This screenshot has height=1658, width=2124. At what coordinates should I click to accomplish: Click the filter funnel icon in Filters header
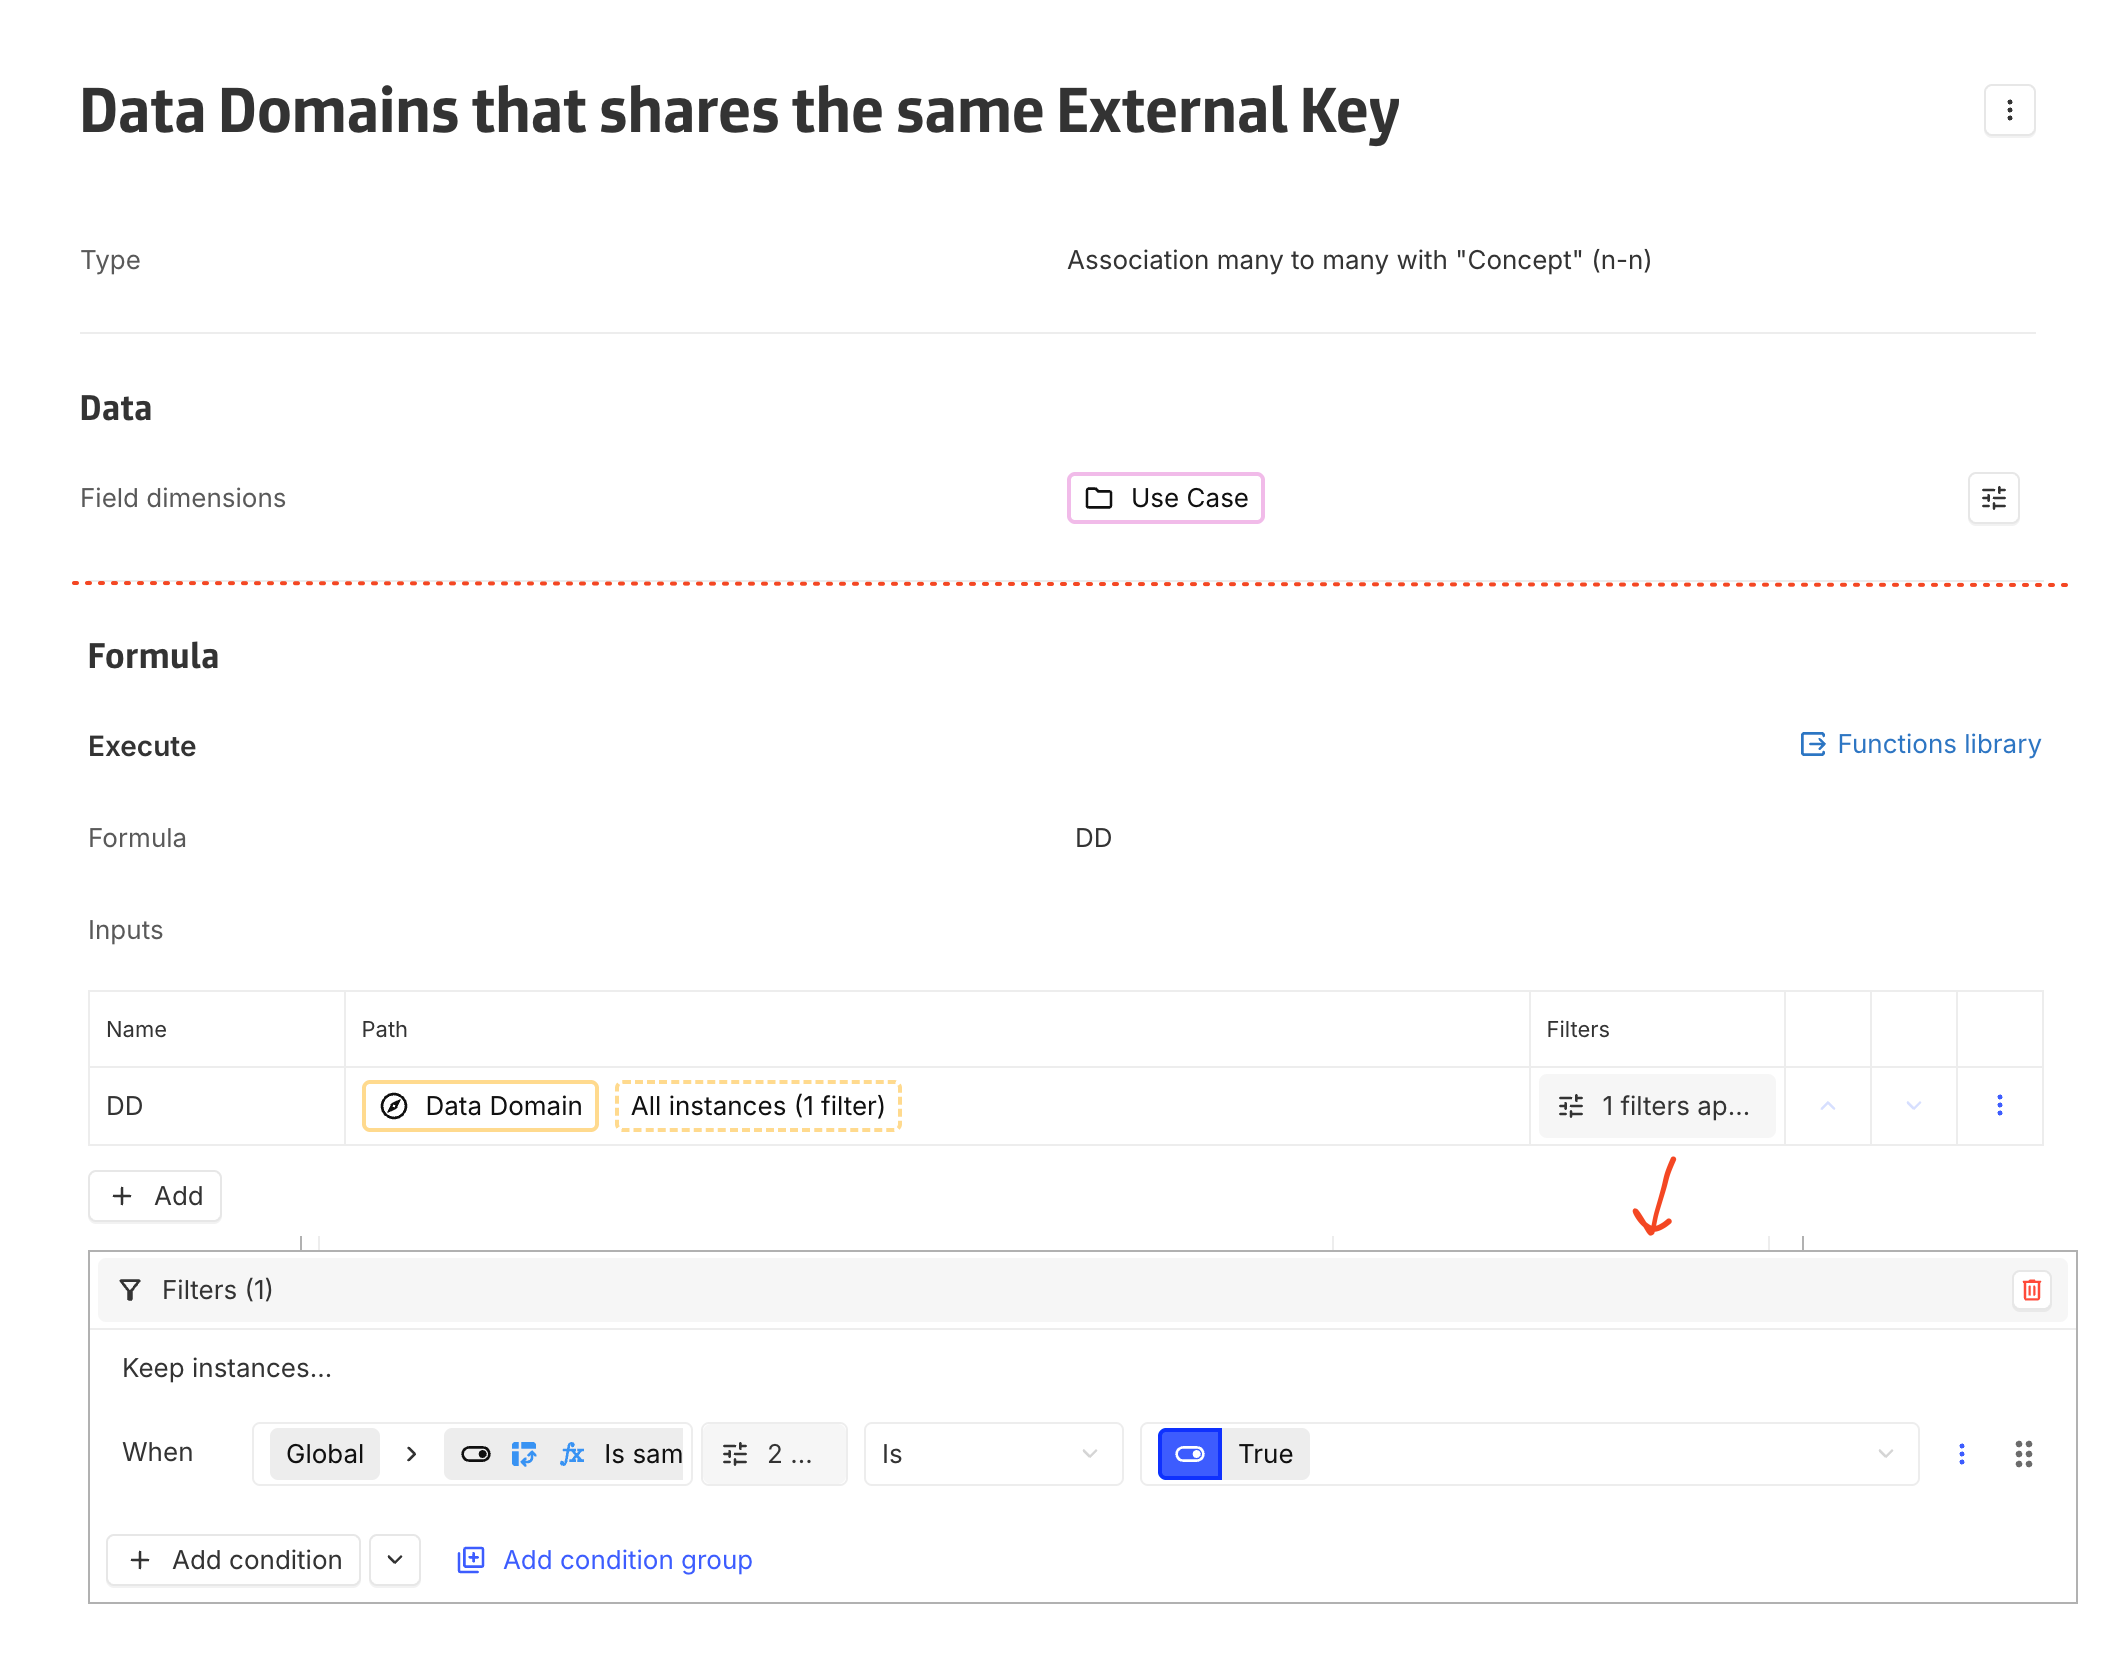(x=130, y=1290)
